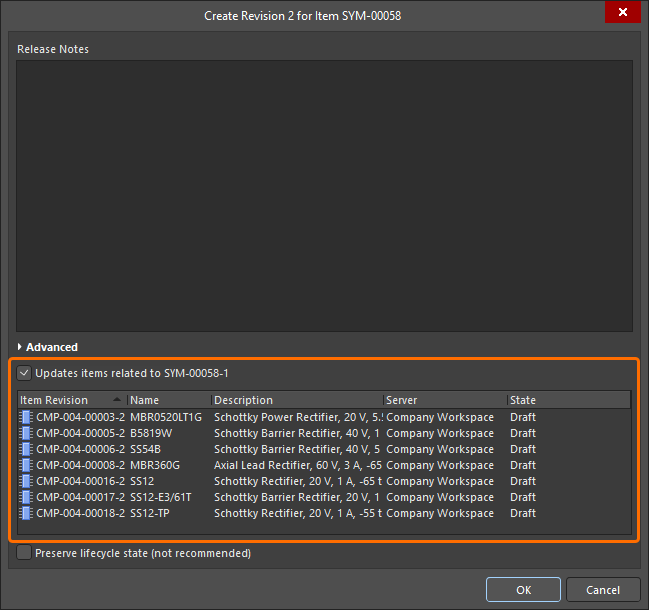Select item revision CMP-004-00016-2
Viewport: 649px width, 610px height.
pyautogui.click(x=80, y=481)
